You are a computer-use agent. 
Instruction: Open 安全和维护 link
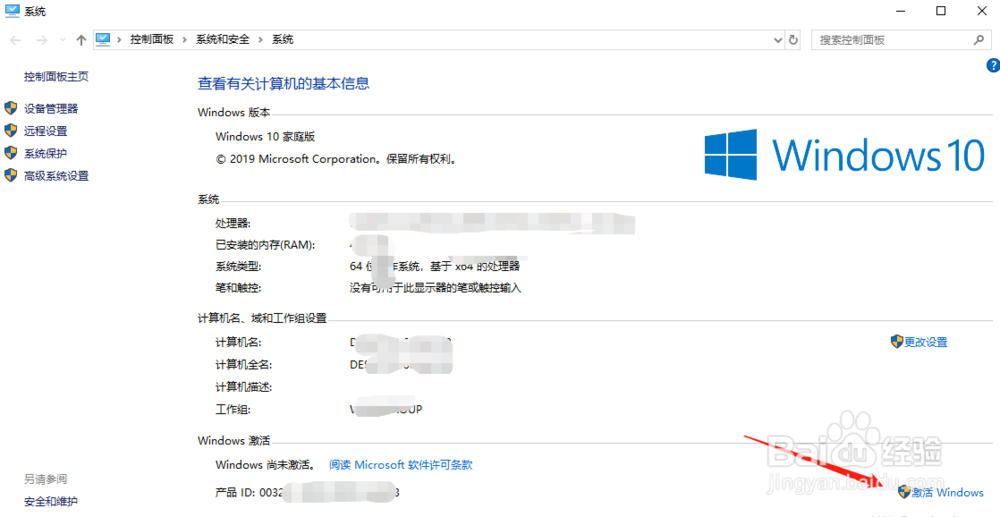point(51,501)
